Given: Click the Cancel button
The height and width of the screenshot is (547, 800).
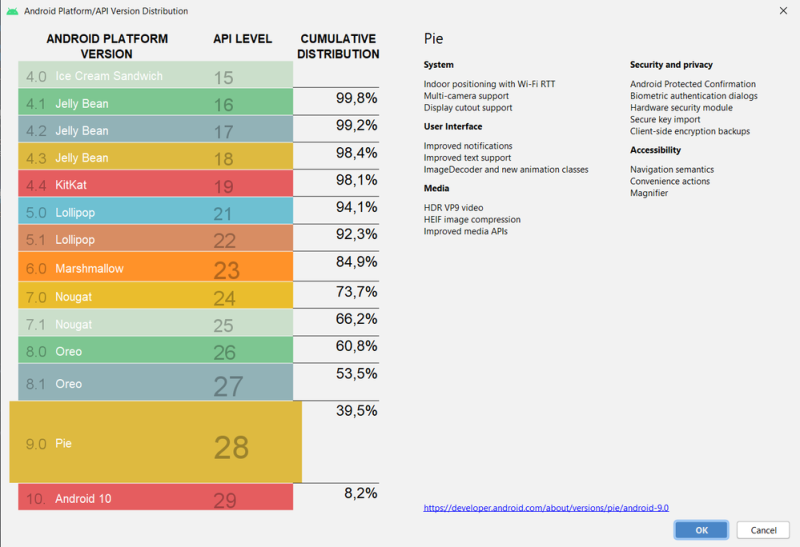Looking at the screenshot, I should tap(763, 530).
